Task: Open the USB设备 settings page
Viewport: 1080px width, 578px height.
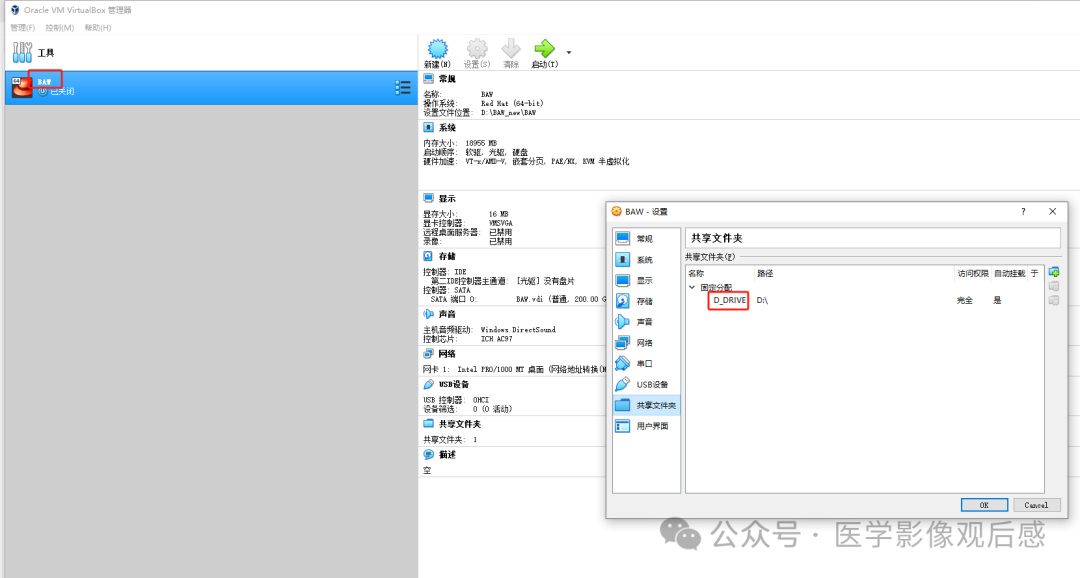Action: click(x=645, y=383)
